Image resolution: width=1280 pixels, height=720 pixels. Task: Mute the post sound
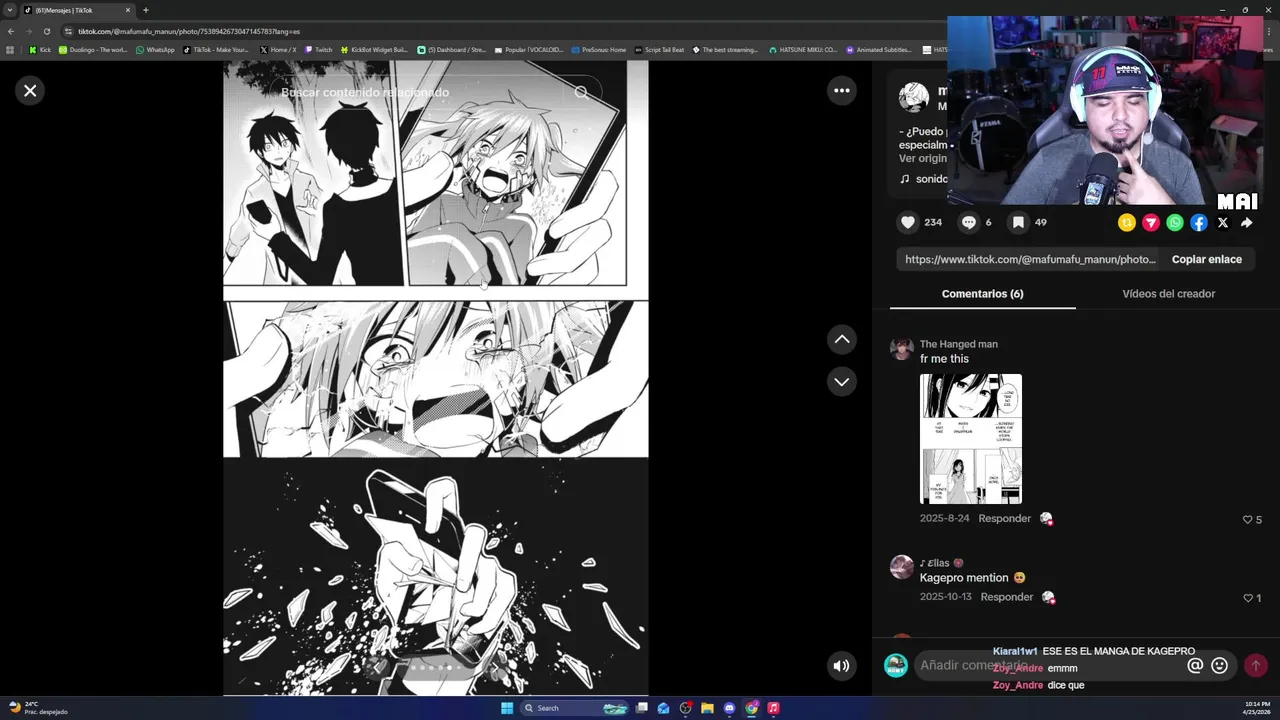click(842, 666)
